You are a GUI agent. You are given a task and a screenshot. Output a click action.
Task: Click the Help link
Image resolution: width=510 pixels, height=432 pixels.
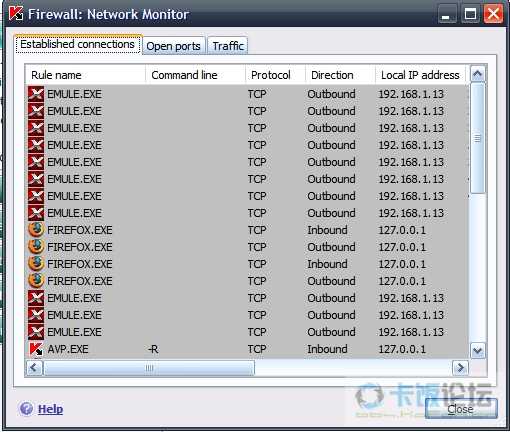click(50, 409)
